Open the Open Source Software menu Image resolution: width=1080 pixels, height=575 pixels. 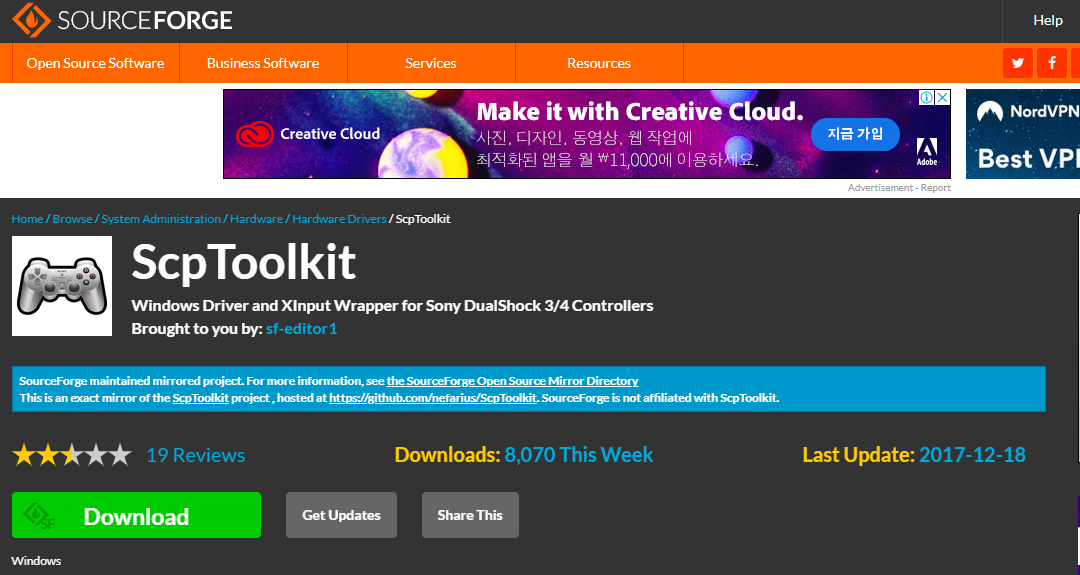pos(95,63)
